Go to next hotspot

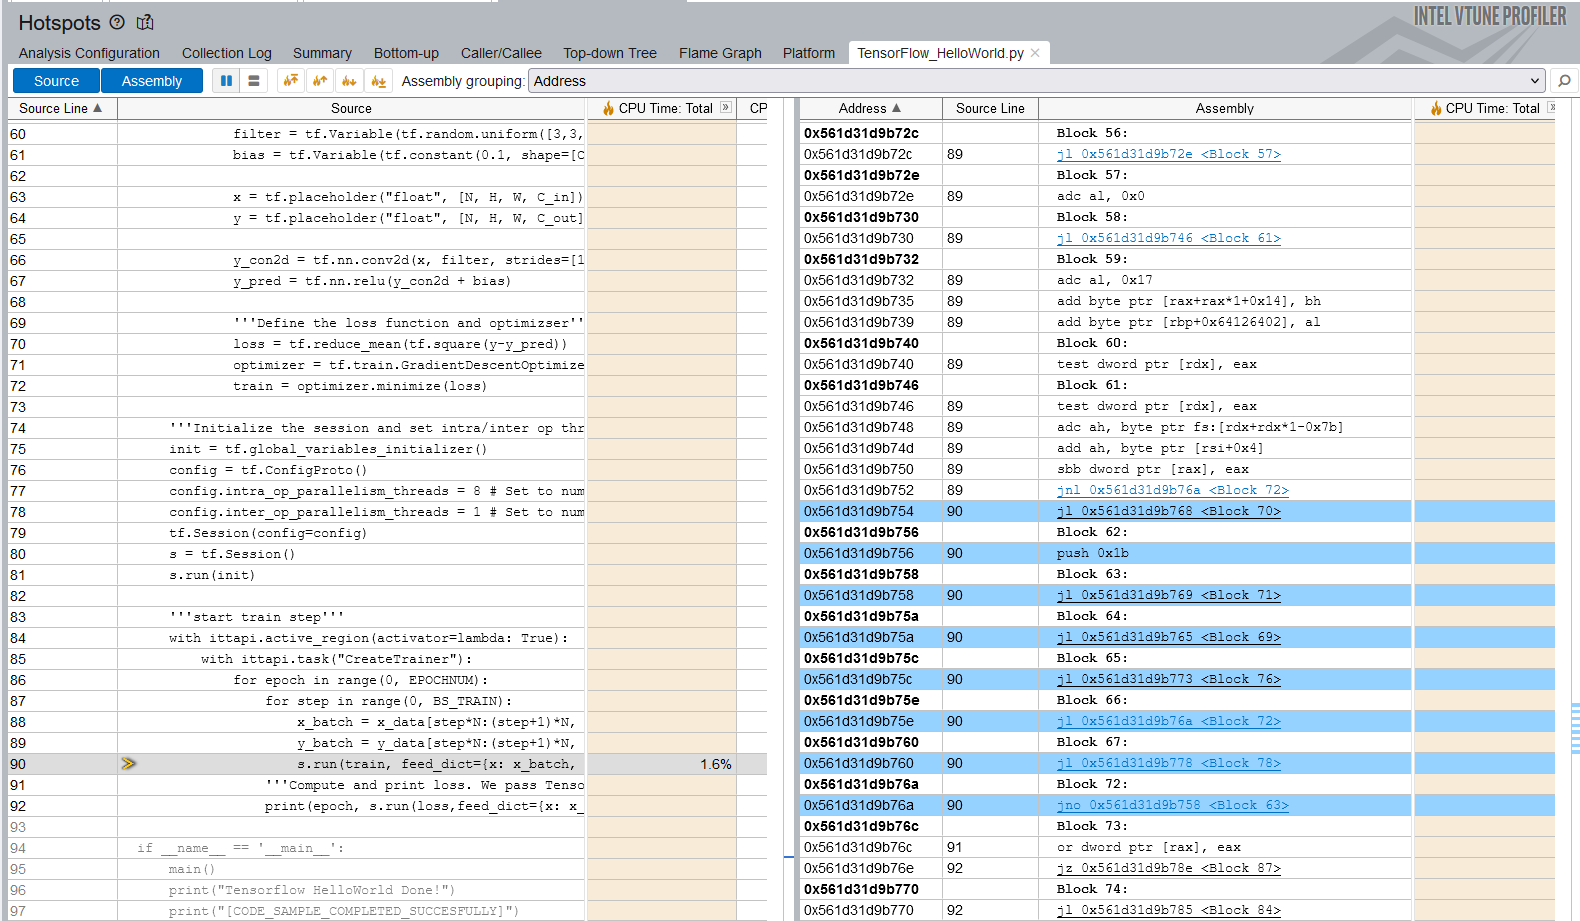[349, 81]
